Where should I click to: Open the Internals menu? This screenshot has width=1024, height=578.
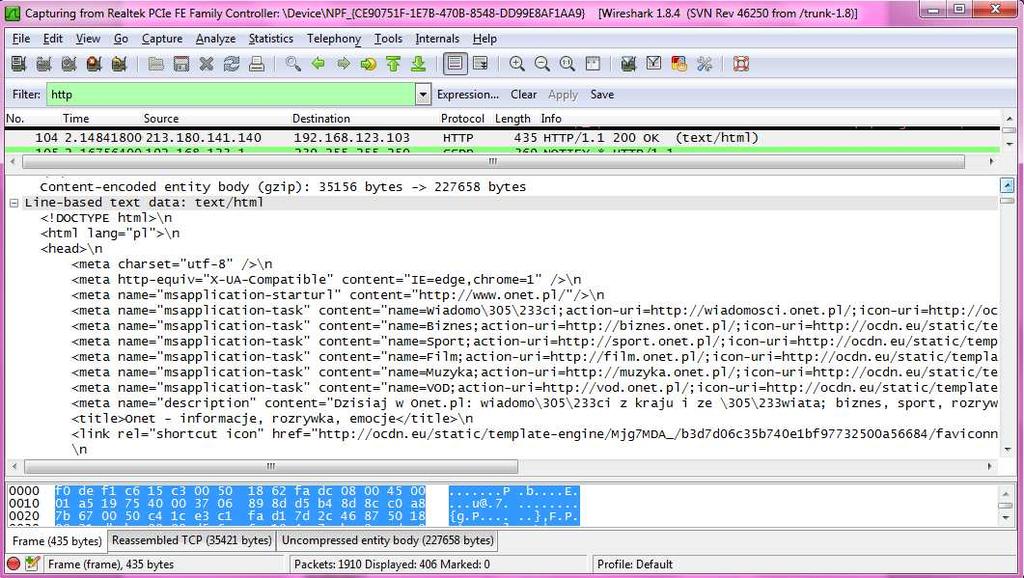coord(437,39)
